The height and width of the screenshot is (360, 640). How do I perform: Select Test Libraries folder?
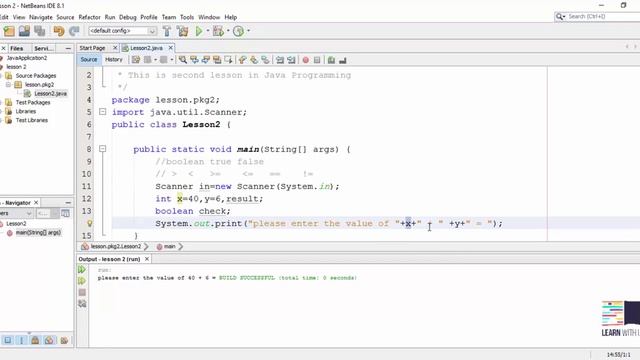click(x=32, y=120)
